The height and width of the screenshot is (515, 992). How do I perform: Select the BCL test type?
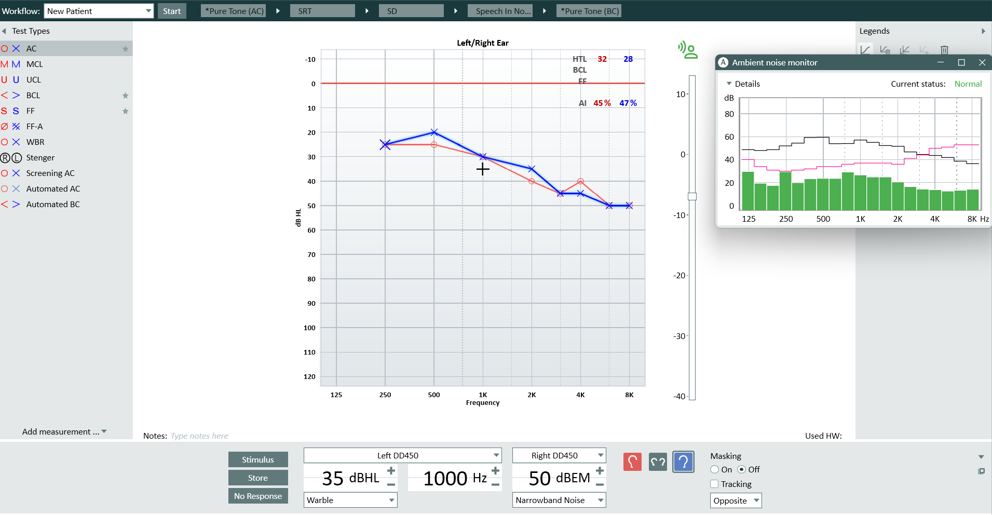click(x=66, y=96)
